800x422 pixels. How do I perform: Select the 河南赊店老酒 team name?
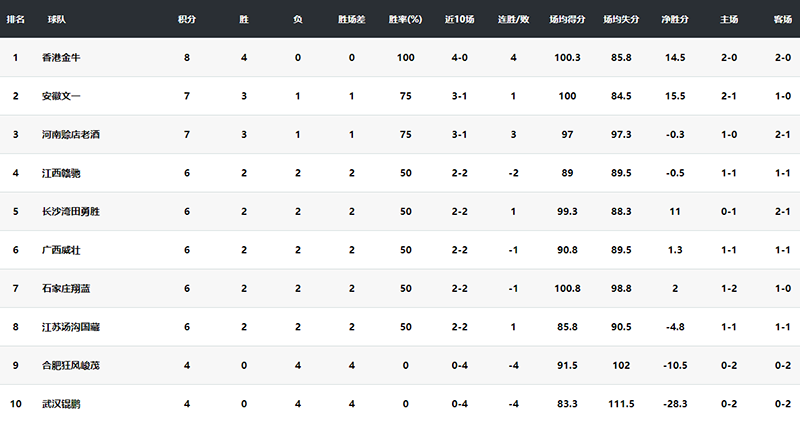coord(71,135)
